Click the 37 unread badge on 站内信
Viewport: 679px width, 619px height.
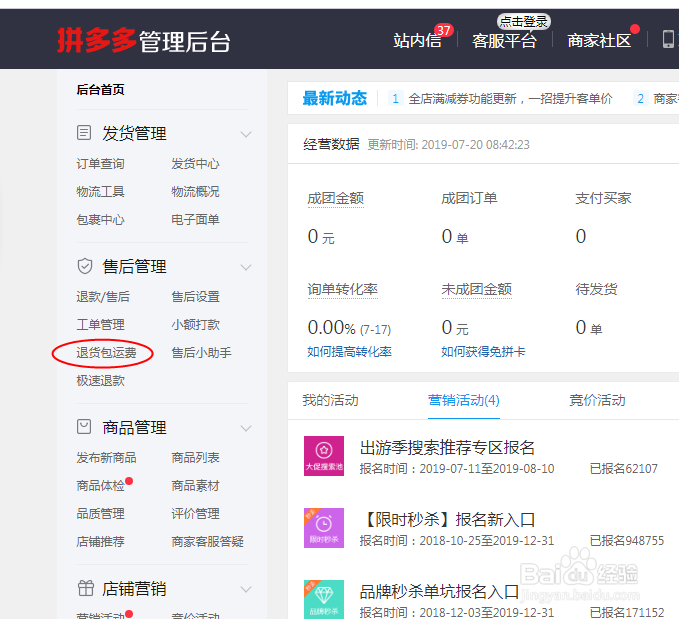pyautogui.click(x=443, y=30)
